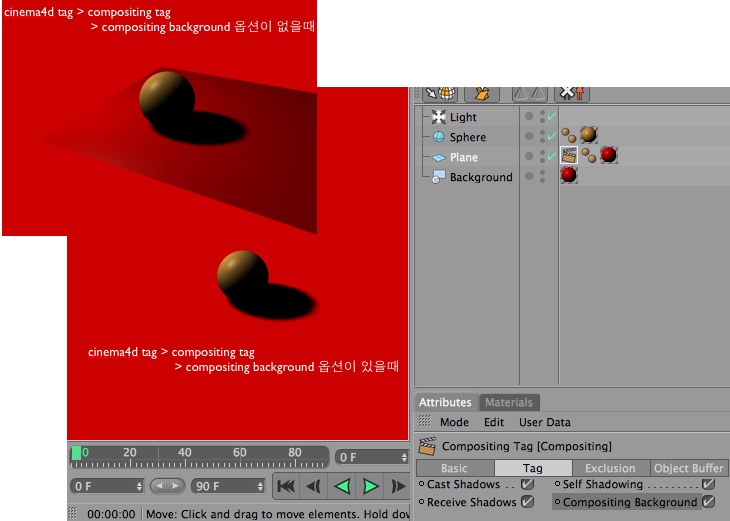Viewport: 730px width, 521px height.
Task: Open the Exclusion tab
Action: click(610, 468)
